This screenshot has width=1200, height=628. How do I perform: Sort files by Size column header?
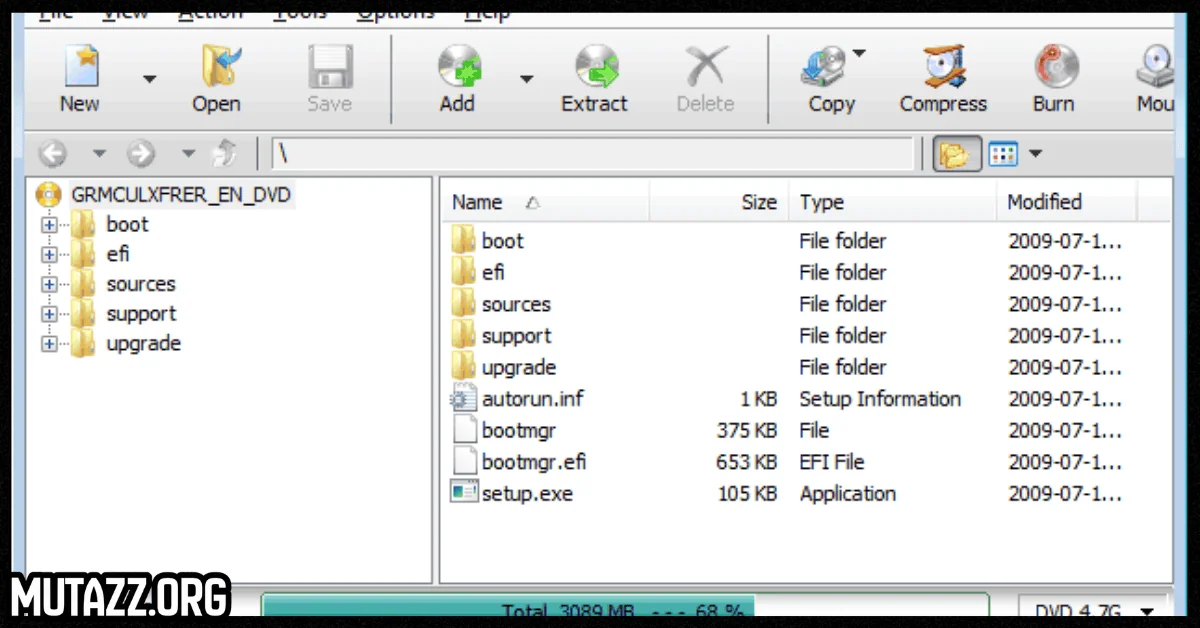pos(758,202)
